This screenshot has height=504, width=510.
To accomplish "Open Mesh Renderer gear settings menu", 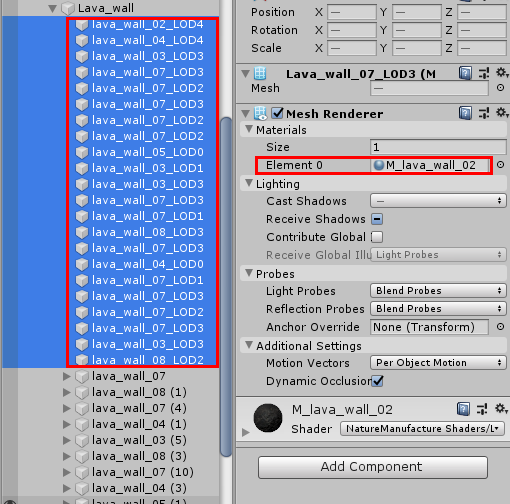I will [502, 113].
